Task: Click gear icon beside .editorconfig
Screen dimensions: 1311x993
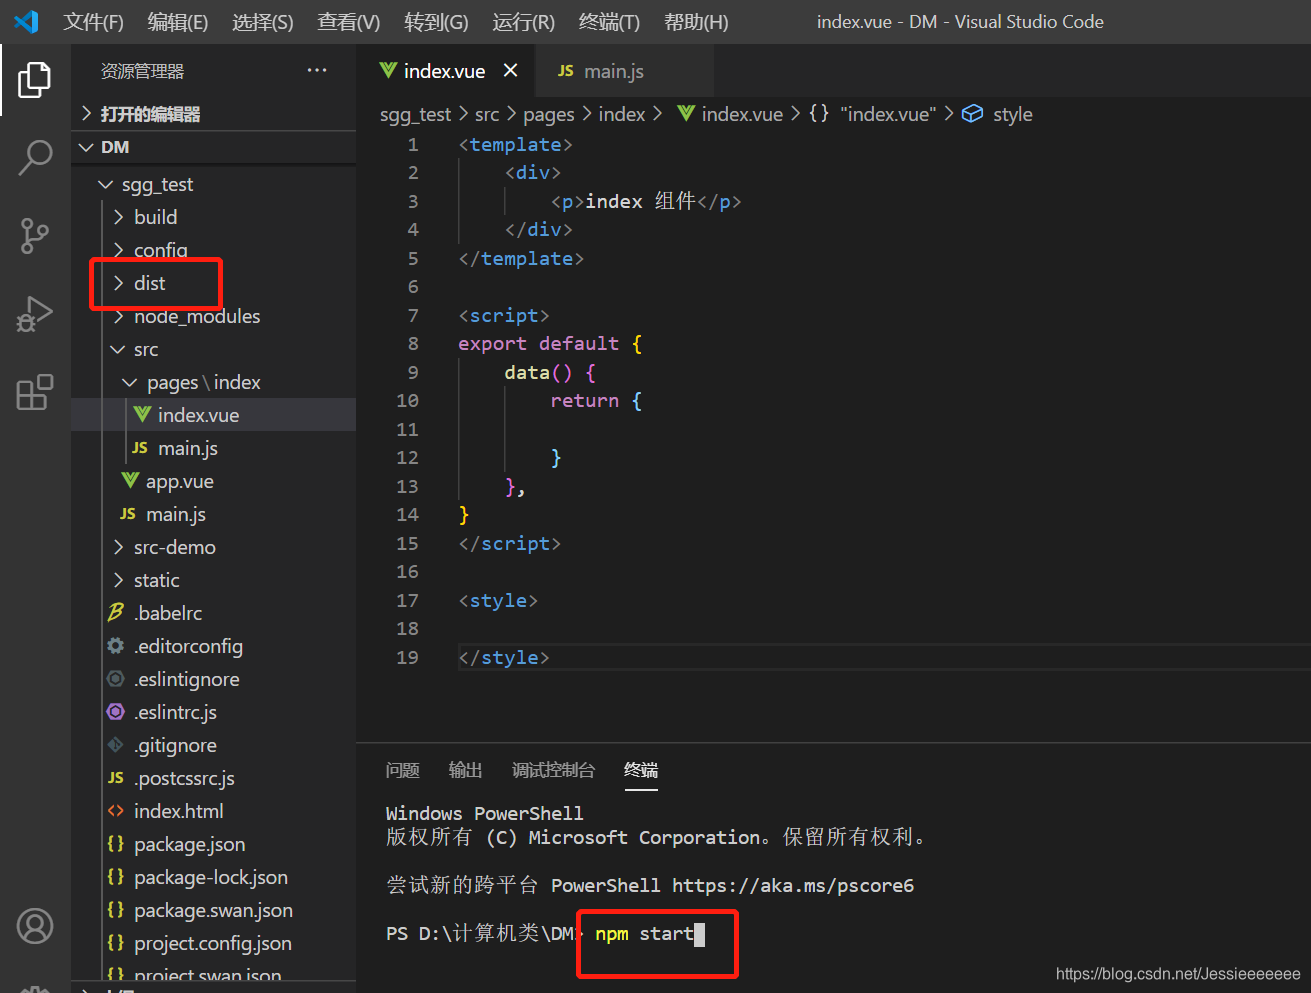Action: [116, 646]
